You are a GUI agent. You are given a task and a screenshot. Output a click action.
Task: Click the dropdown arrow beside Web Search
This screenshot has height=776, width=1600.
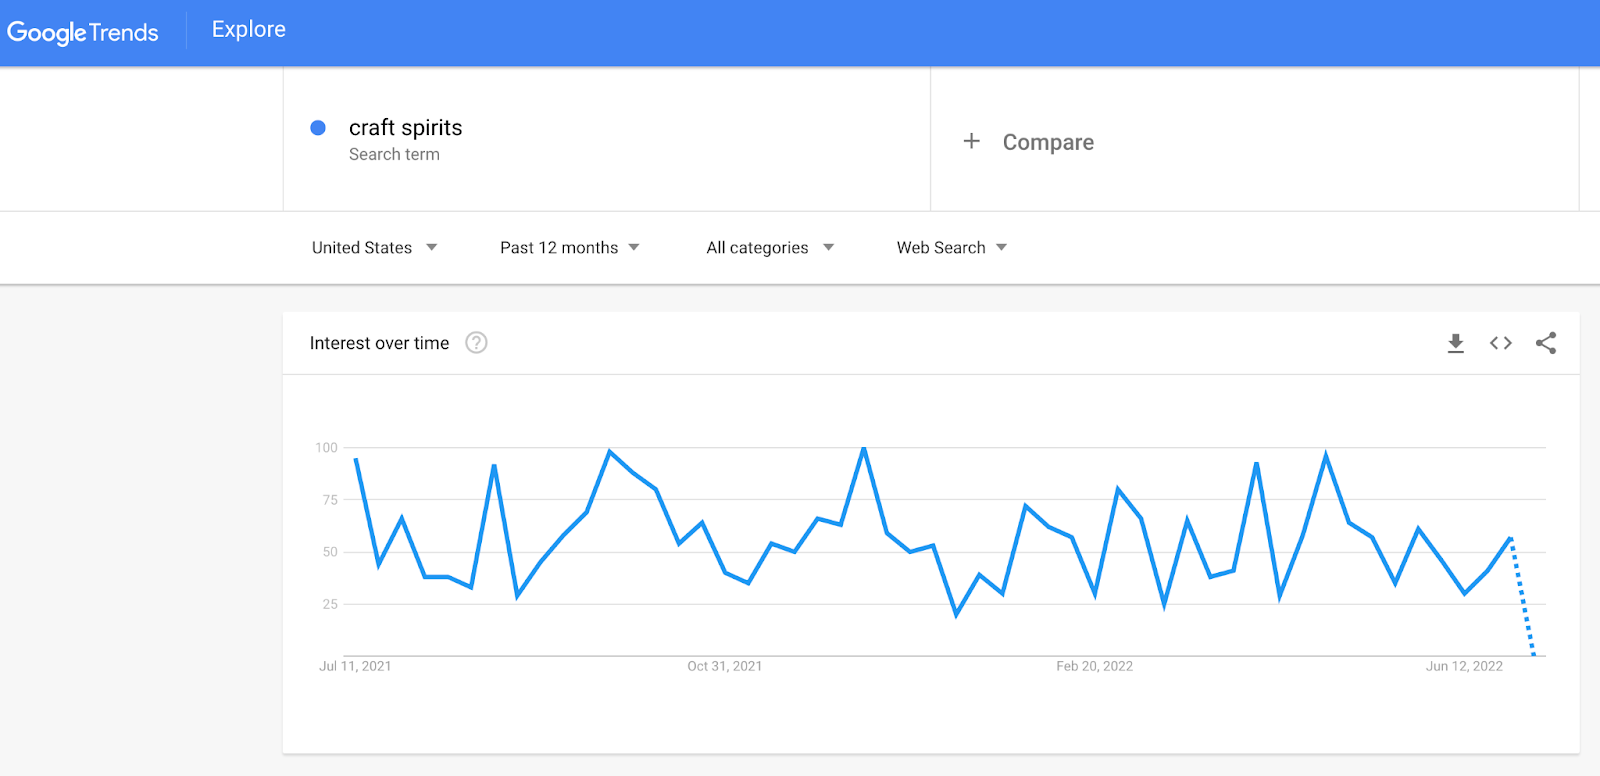[1003, 247]
